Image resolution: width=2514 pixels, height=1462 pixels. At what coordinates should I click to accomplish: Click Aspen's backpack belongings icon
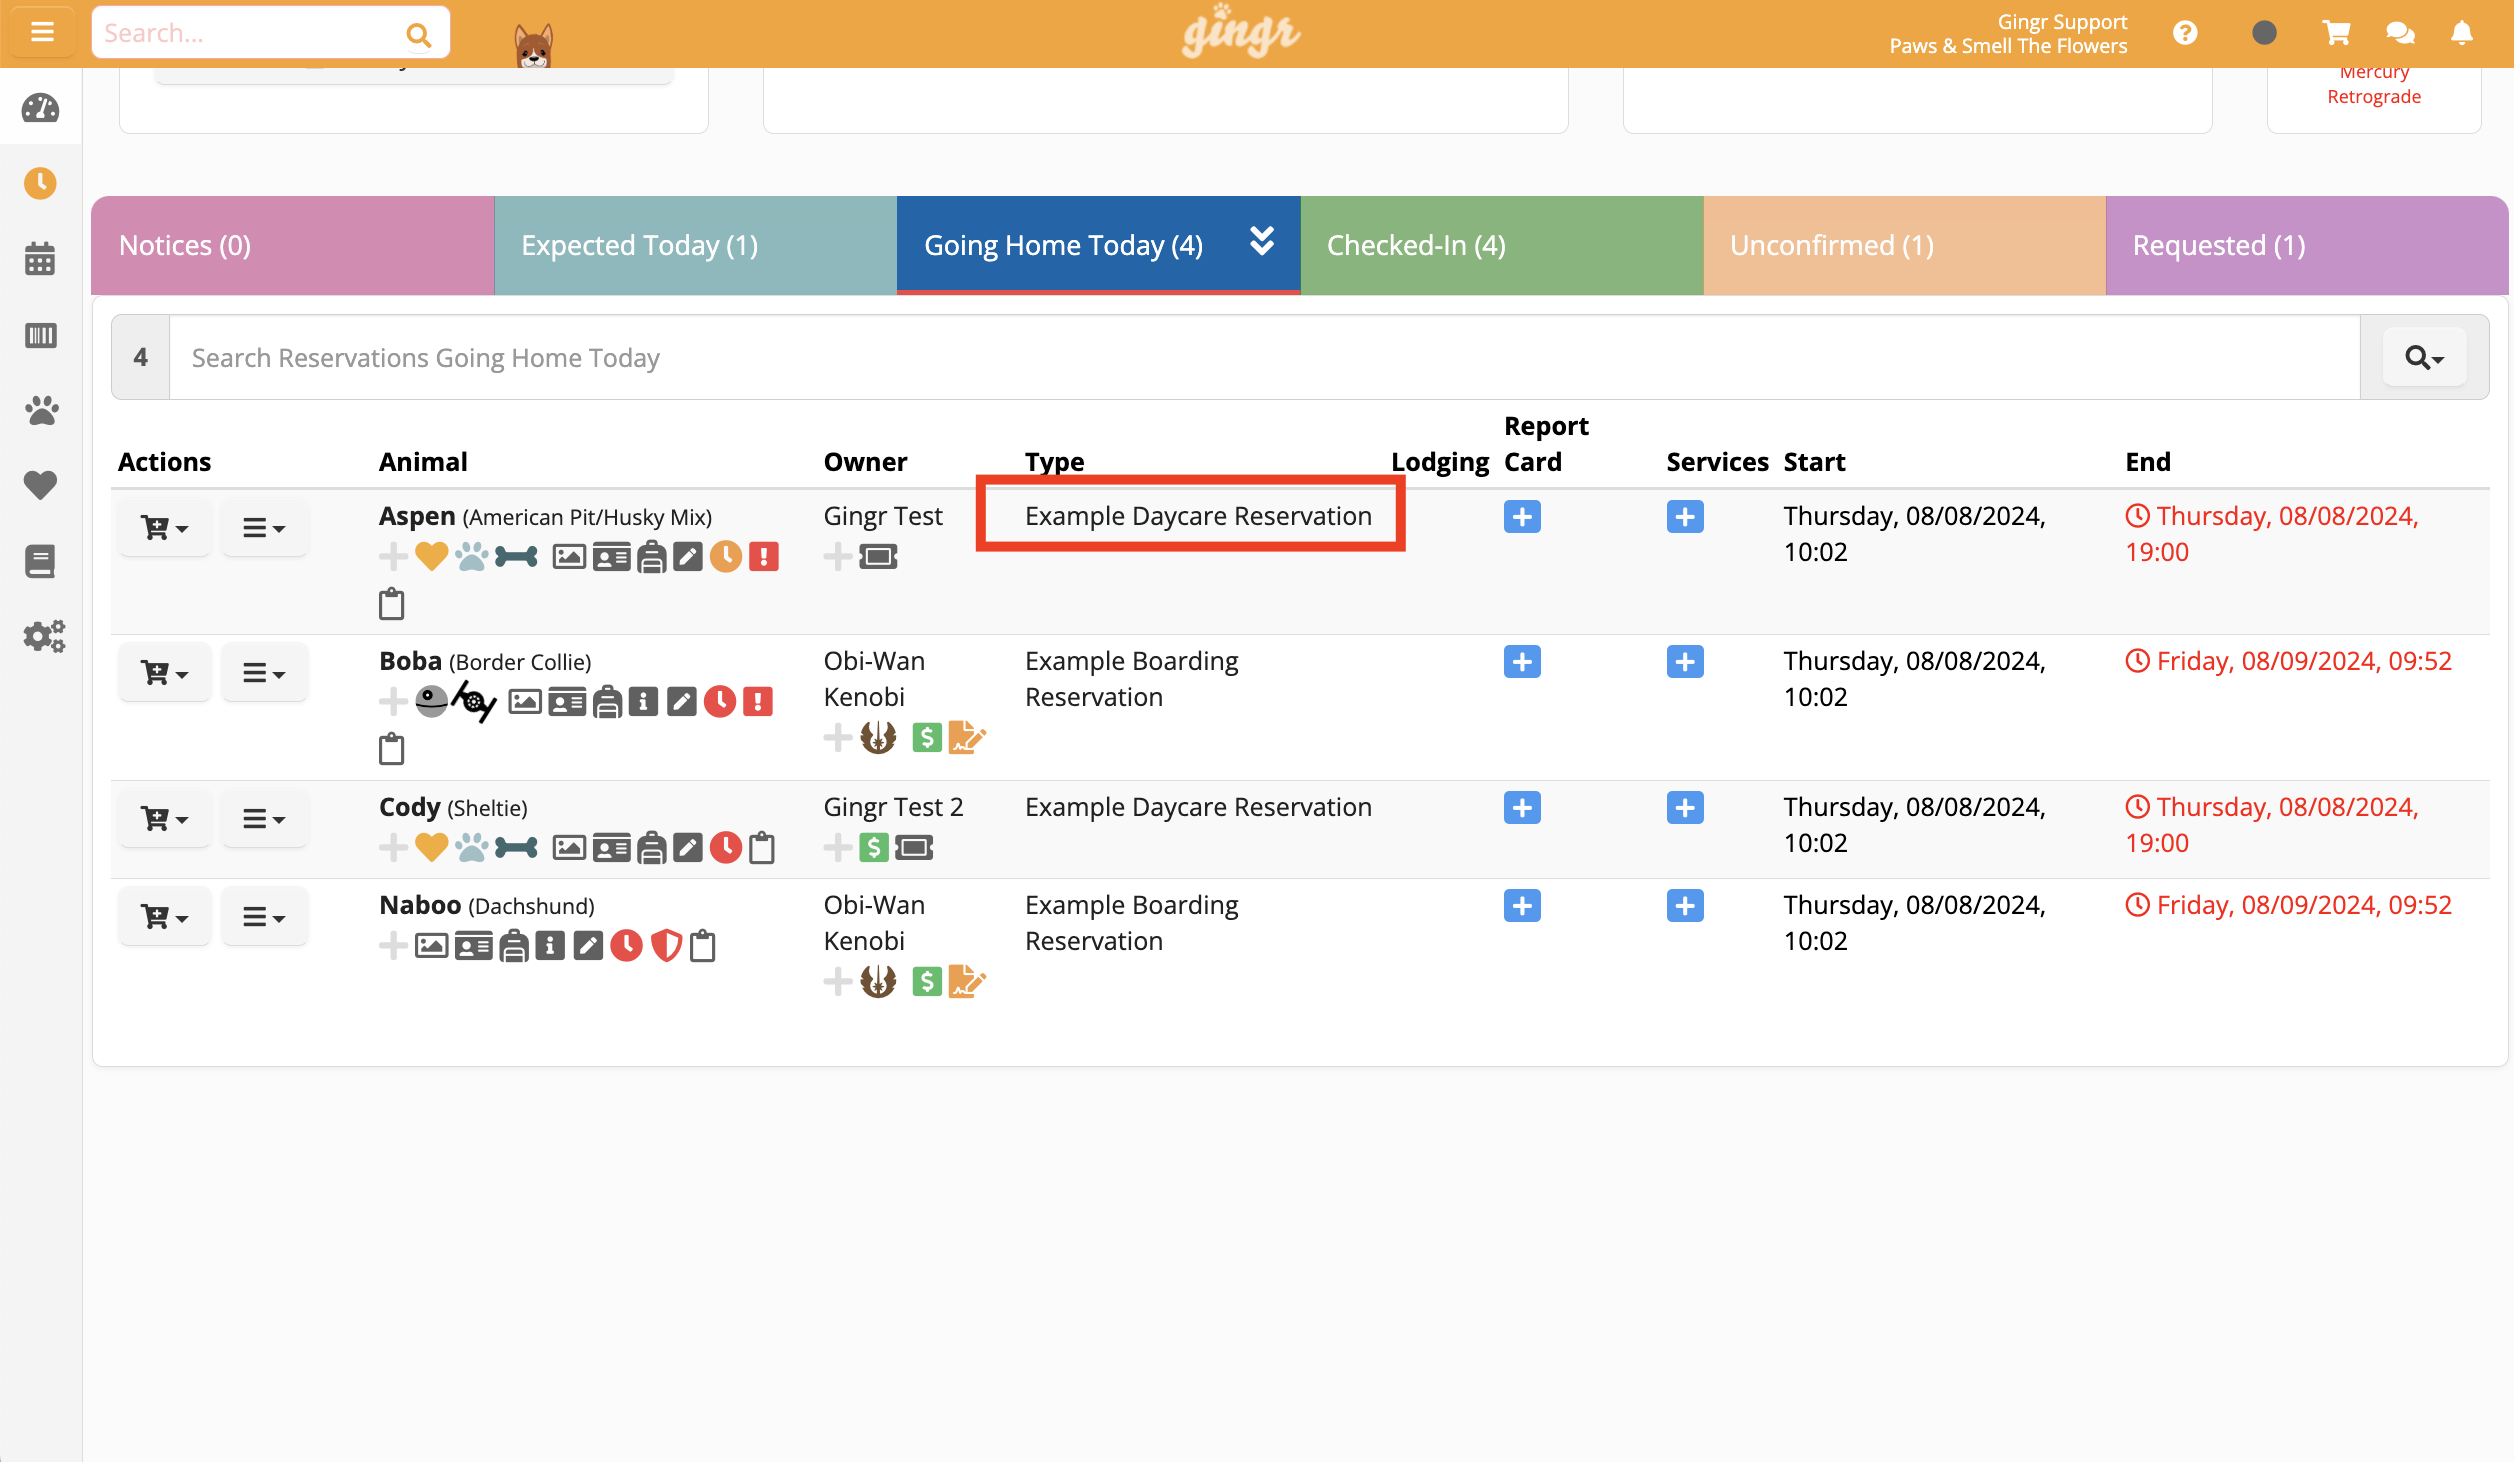coord(651,557)
